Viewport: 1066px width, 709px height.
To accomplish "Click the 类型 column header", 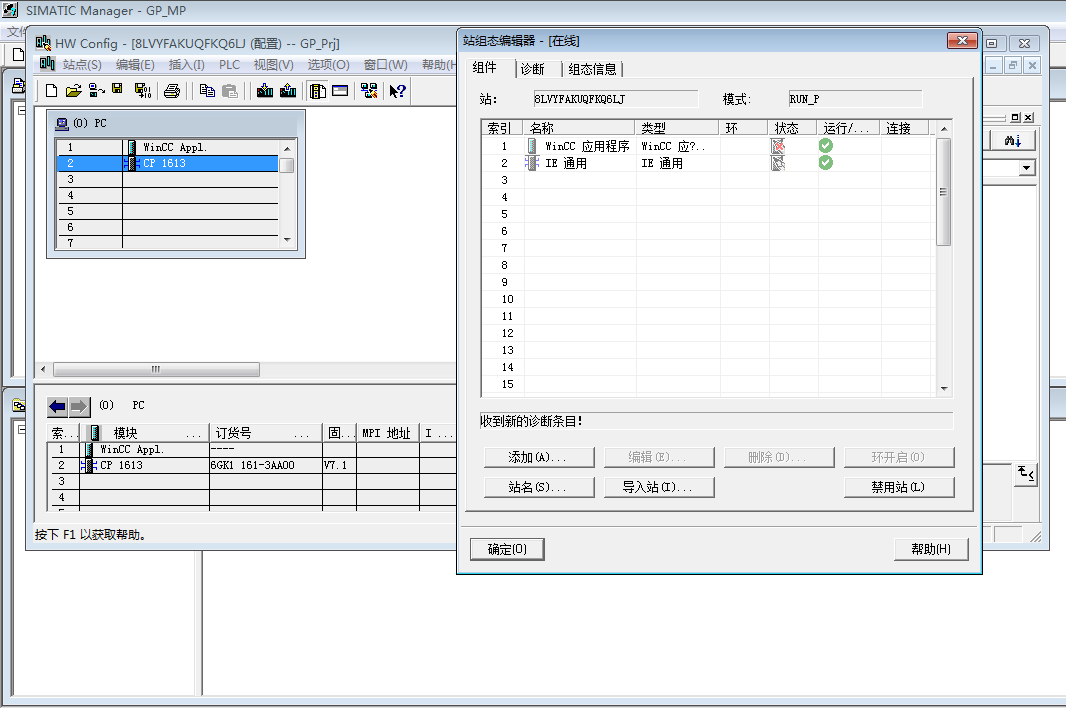I will tap(677, 128).
